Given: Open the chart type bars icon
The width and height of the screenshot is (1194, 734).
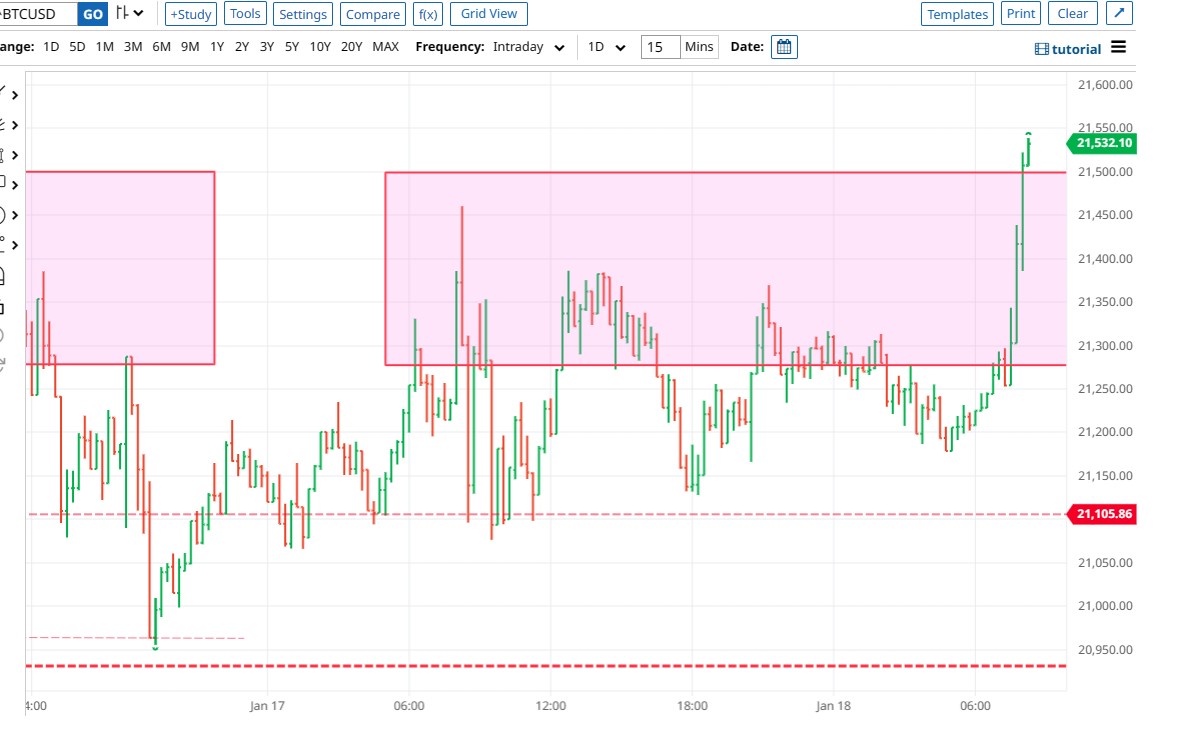Looking at the screenshot, I should [122, 13].
